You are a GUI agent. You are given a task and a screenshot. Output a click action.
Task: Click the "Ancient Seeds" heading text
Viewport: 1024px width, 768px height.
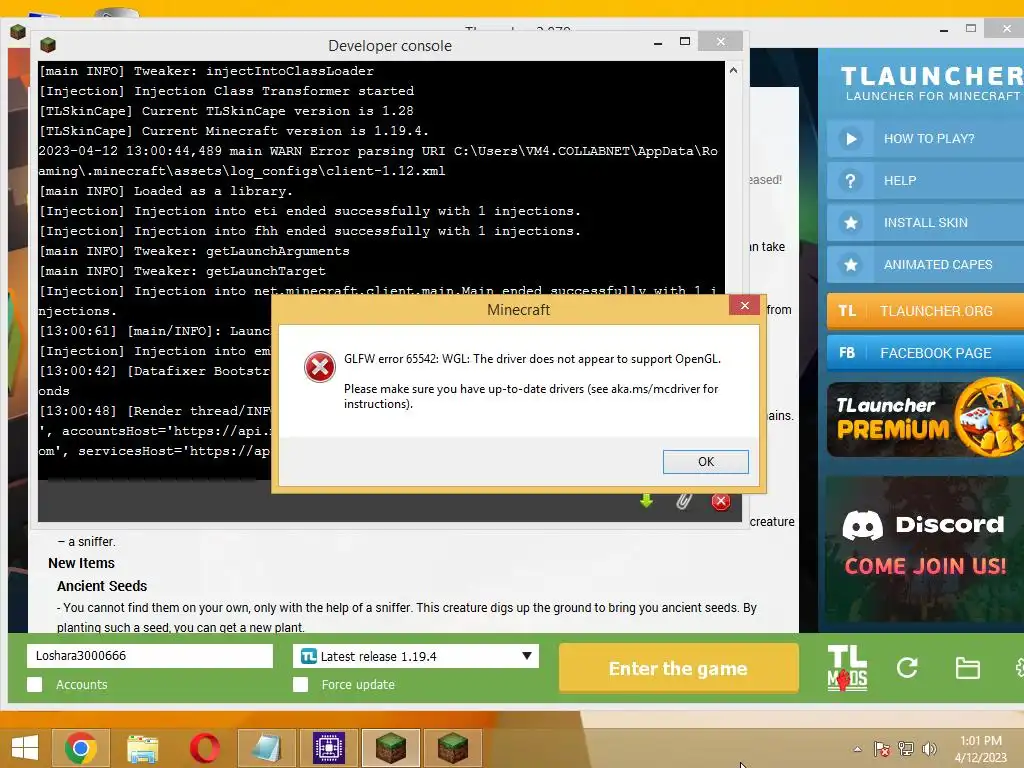tap(102, 586)
